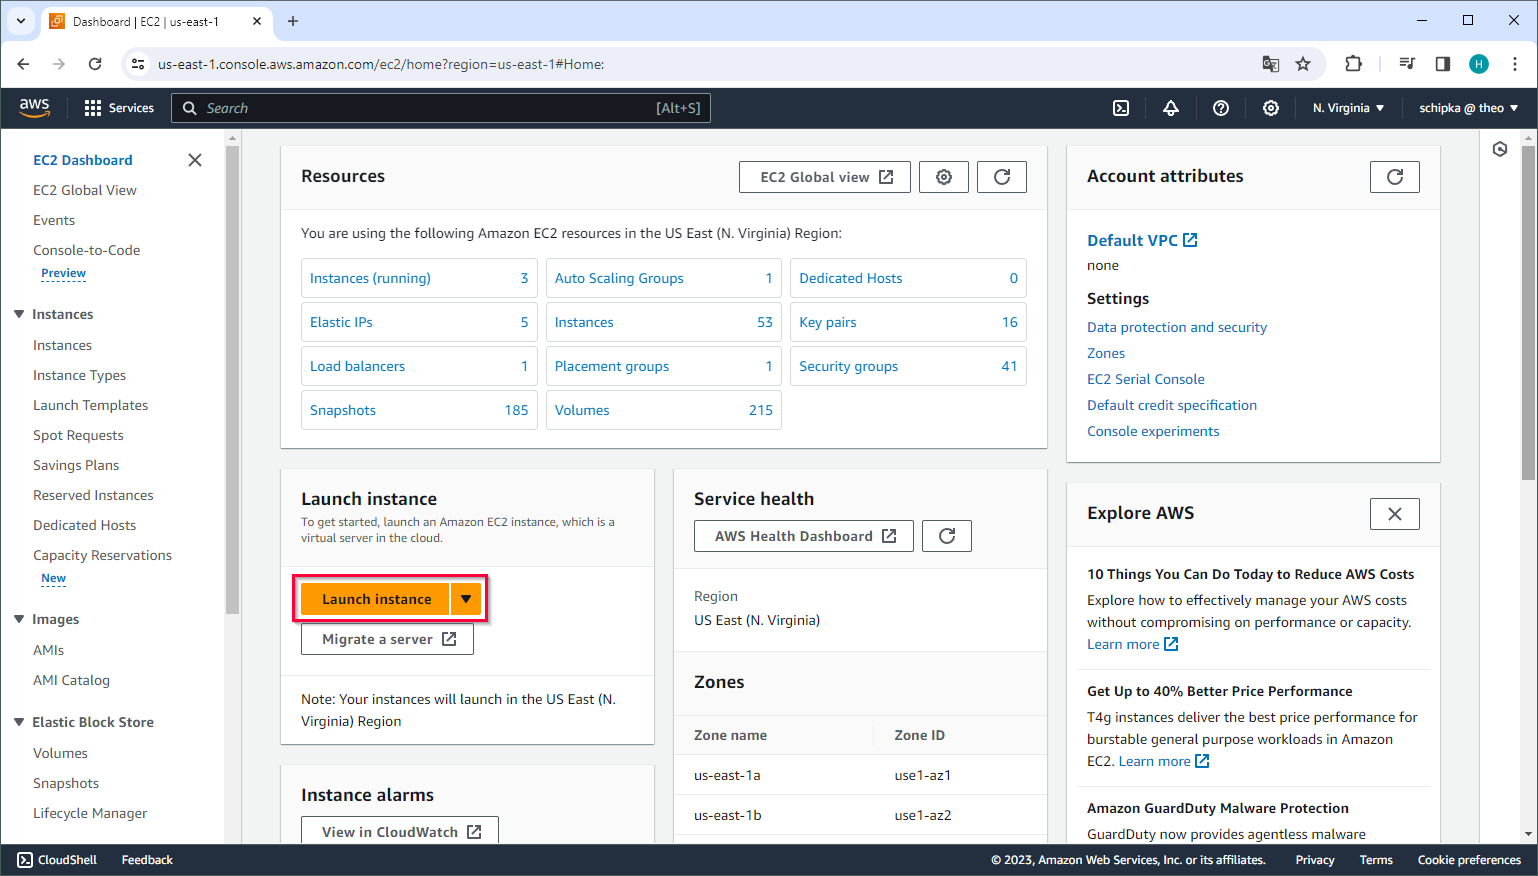Image resolution: width=1538 pixels, height=876 pixels.
Task: Open AWS Health Dashboard button
Action: pos(804,536)
